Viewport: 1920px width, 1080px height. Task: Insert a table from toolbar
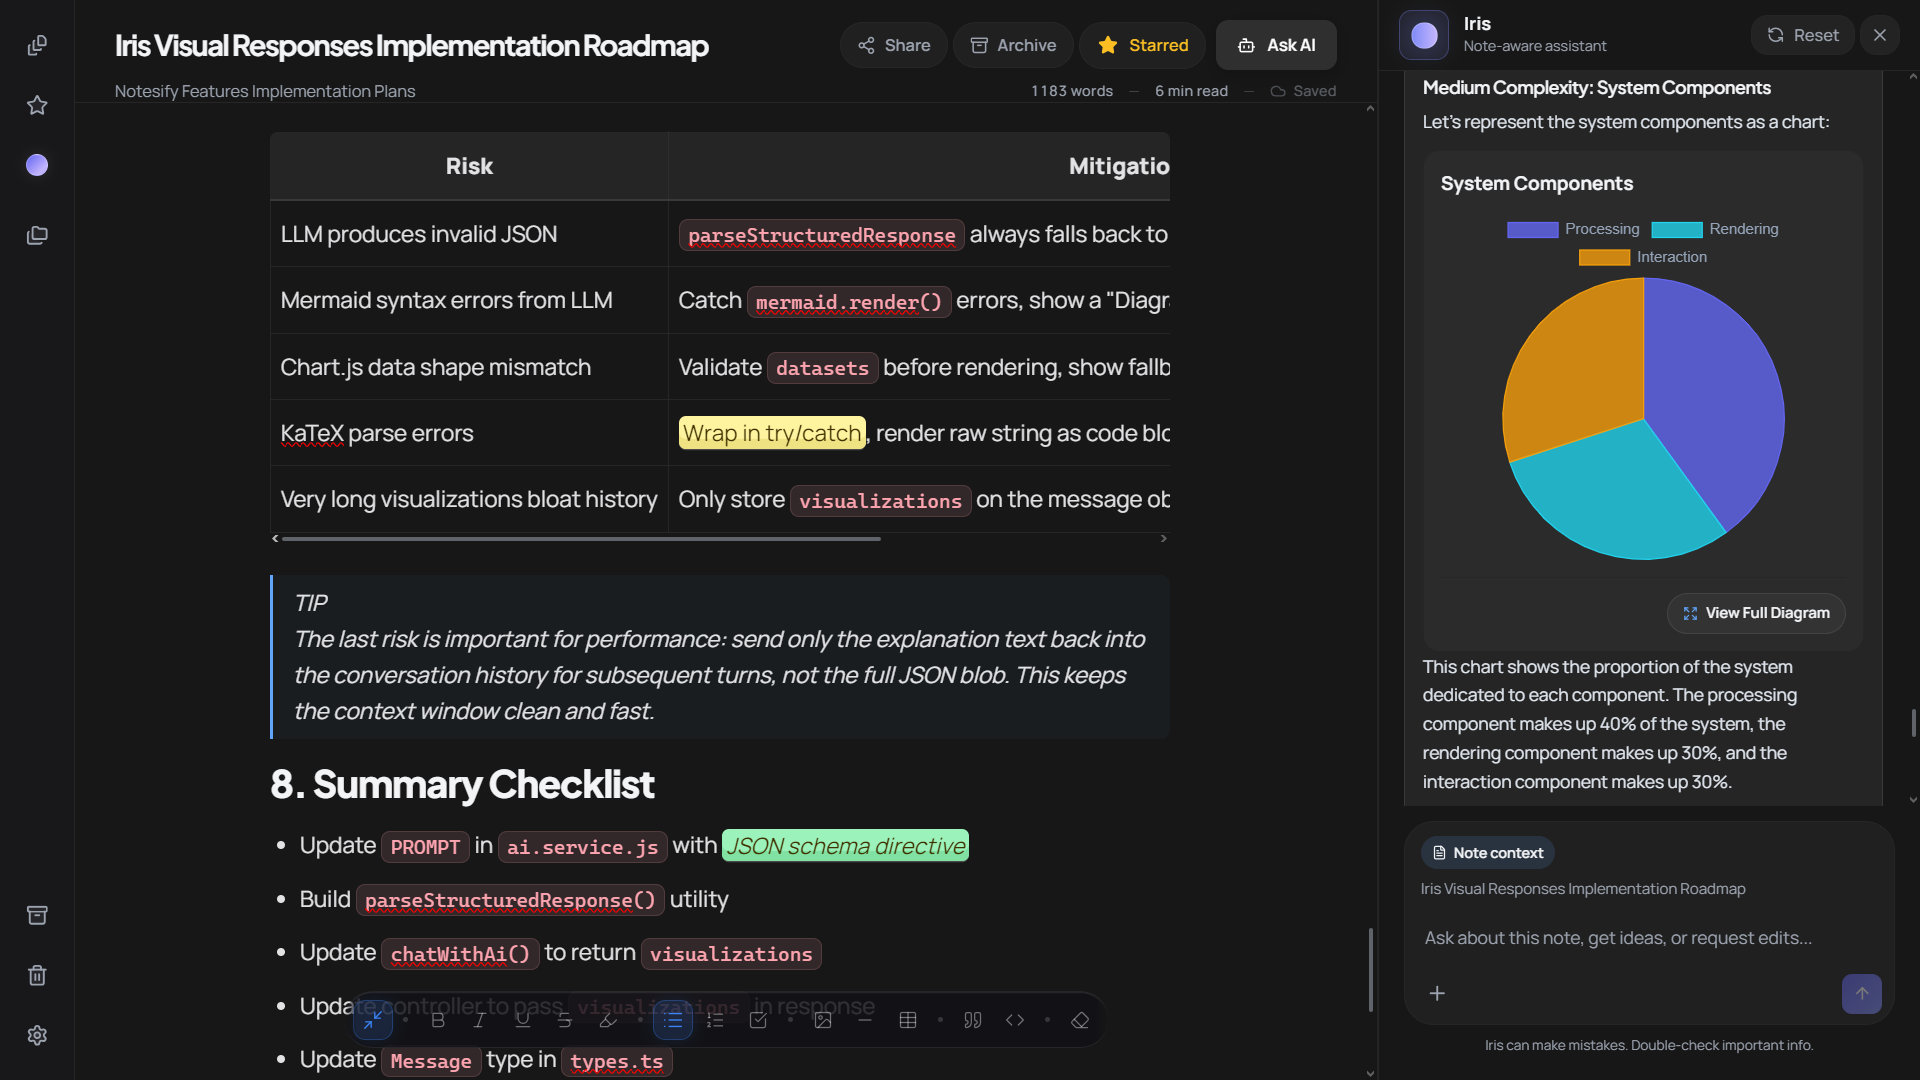908,1020
